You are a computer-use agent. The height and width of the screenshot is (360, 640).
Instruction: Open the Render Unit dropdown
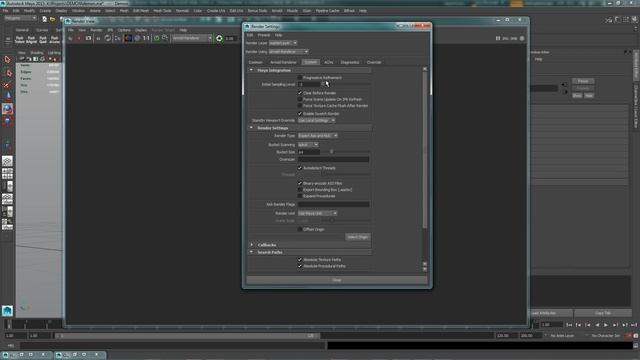318,213
